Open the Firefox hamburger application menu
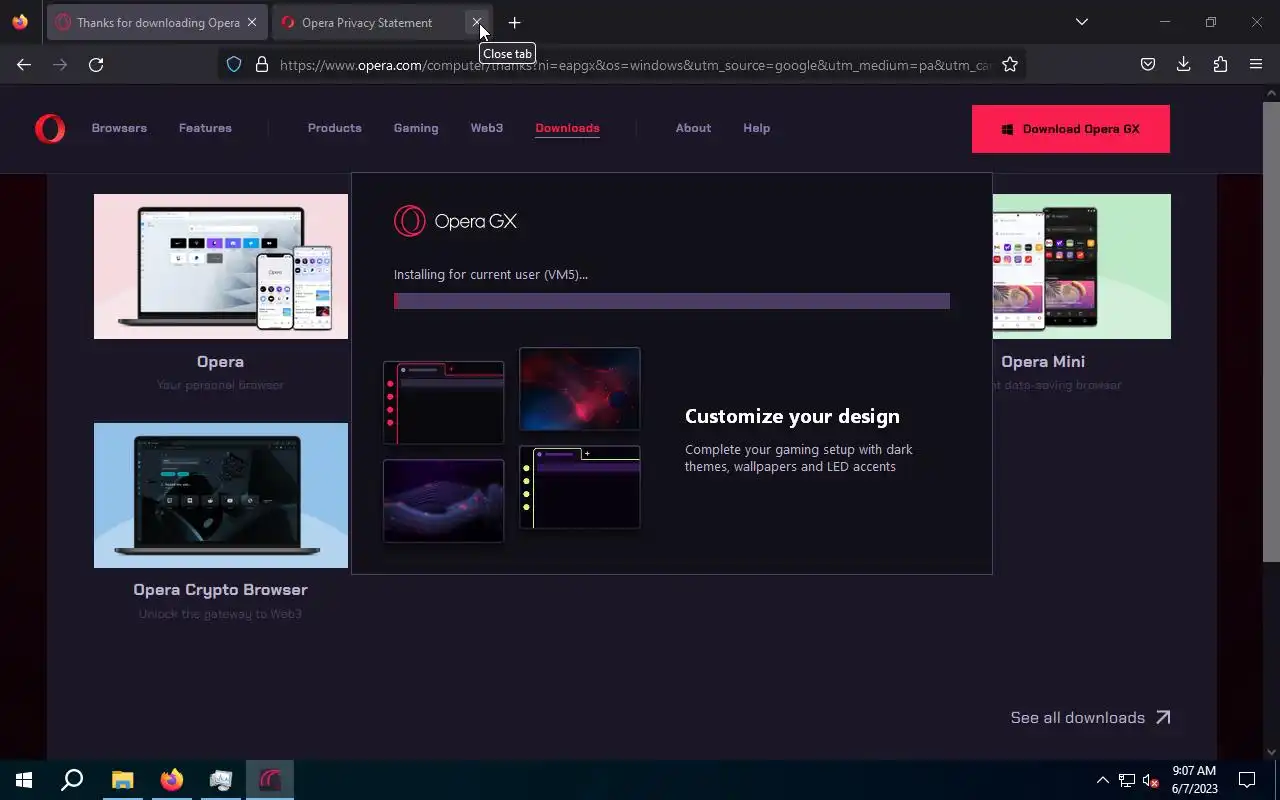The image size is (1280, 800). point(1256,64)
